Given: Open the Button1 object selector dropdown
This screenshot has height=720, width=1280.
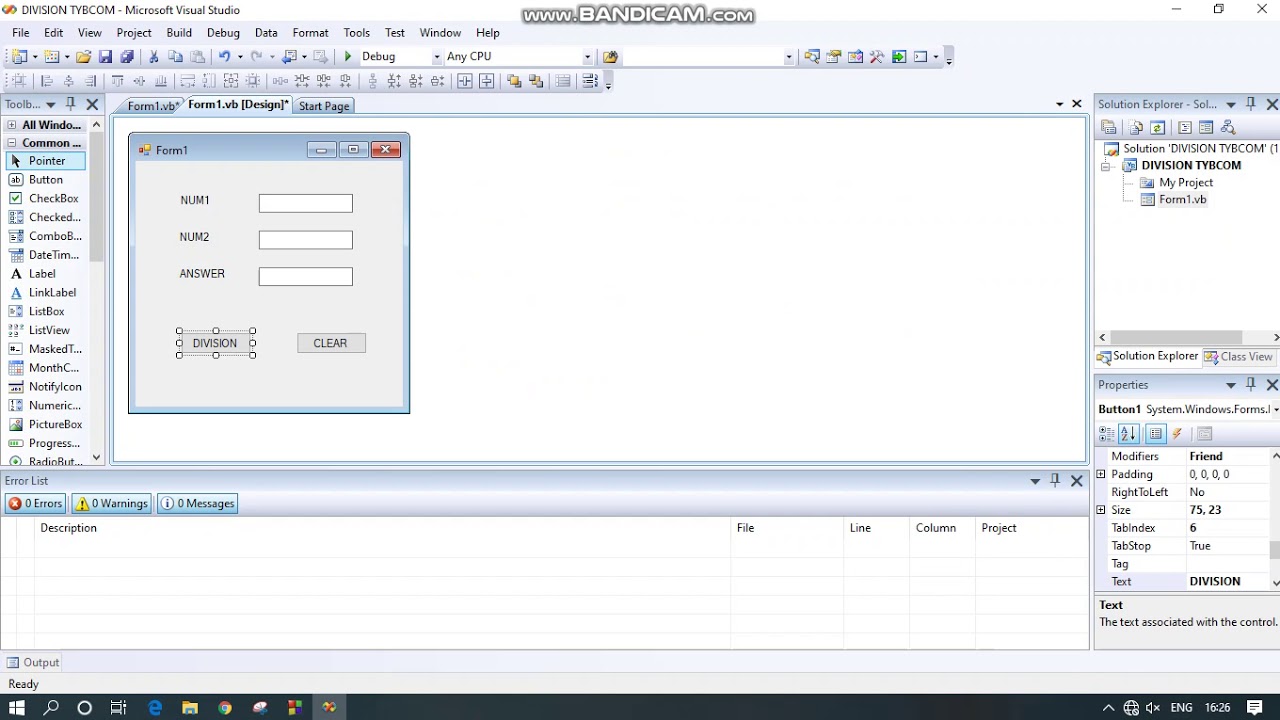Looking at the screenshot, I should pos(1276,409).
